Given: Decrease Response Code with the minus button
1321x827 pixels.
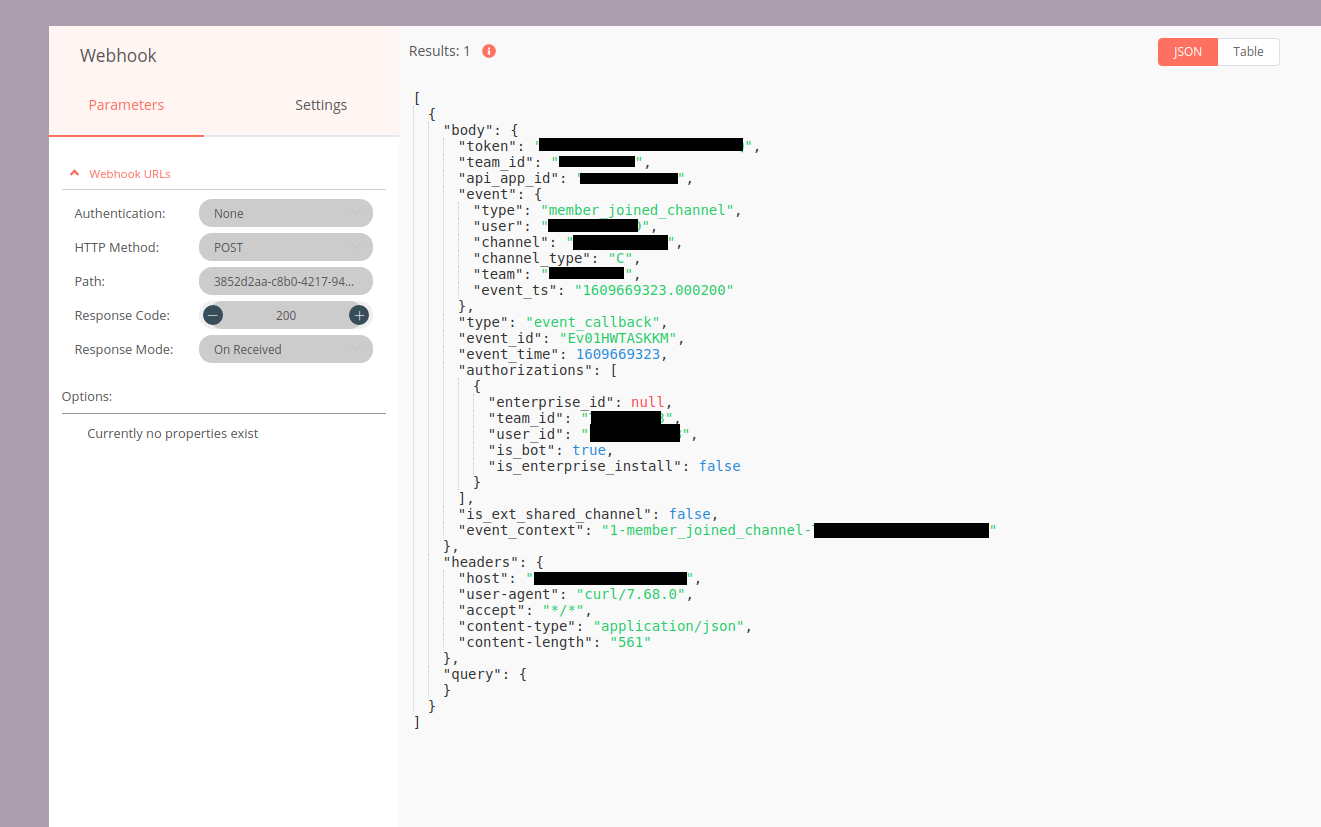Looking at the screenshot, I should pyautogui.click(x=213, y=315).
